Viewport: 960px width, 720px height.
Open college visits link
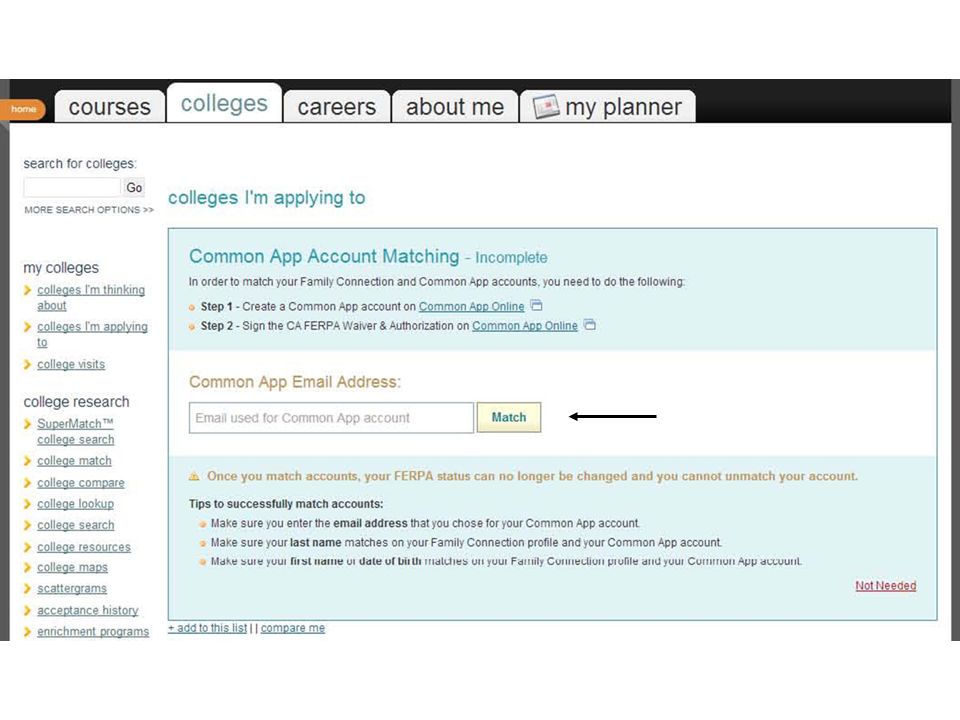pyautogui.click(x=71, y=364)
